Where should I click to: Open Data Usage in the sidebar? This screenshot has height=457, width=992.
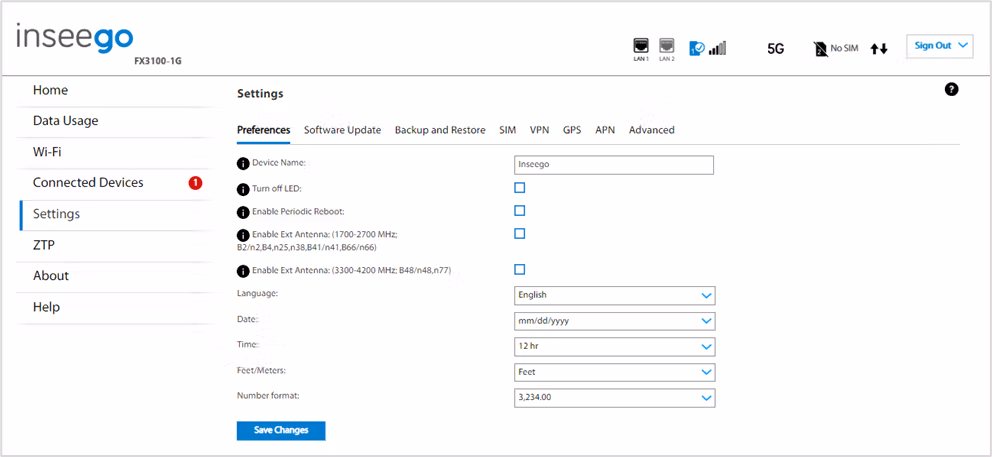point(112,121)
